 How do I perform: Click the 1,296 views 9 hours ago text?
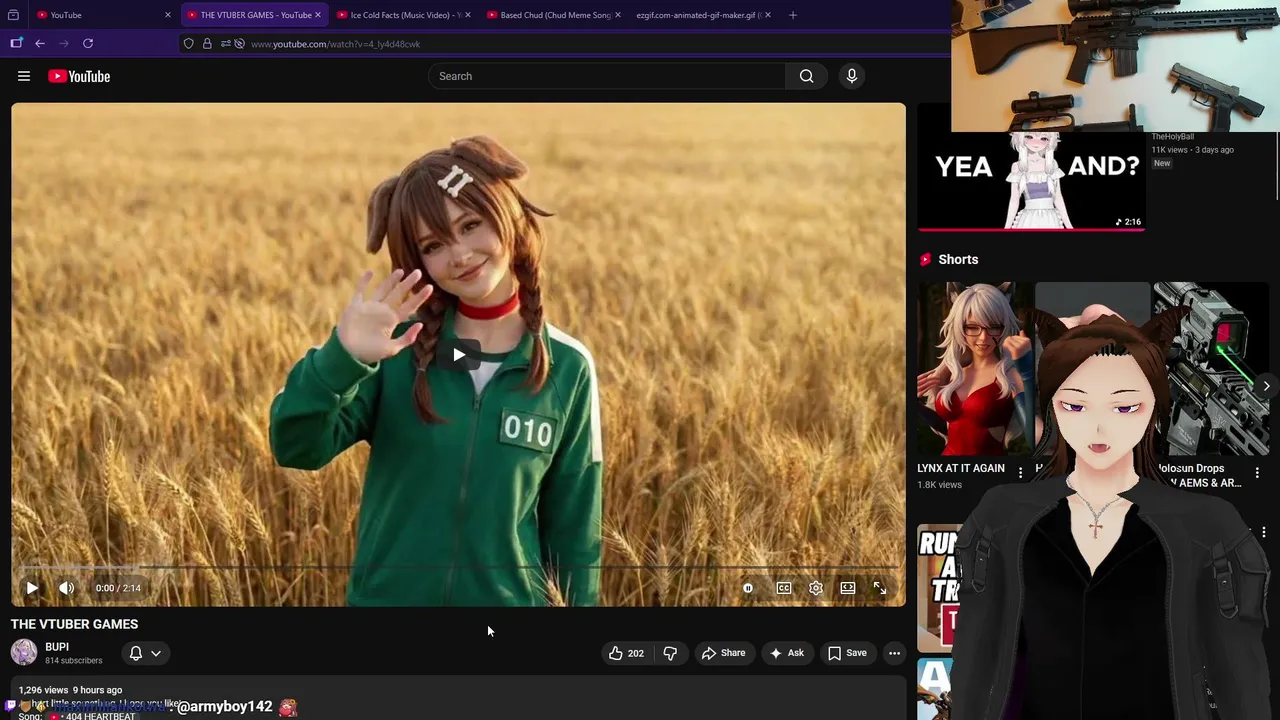[x=70, y=690]
